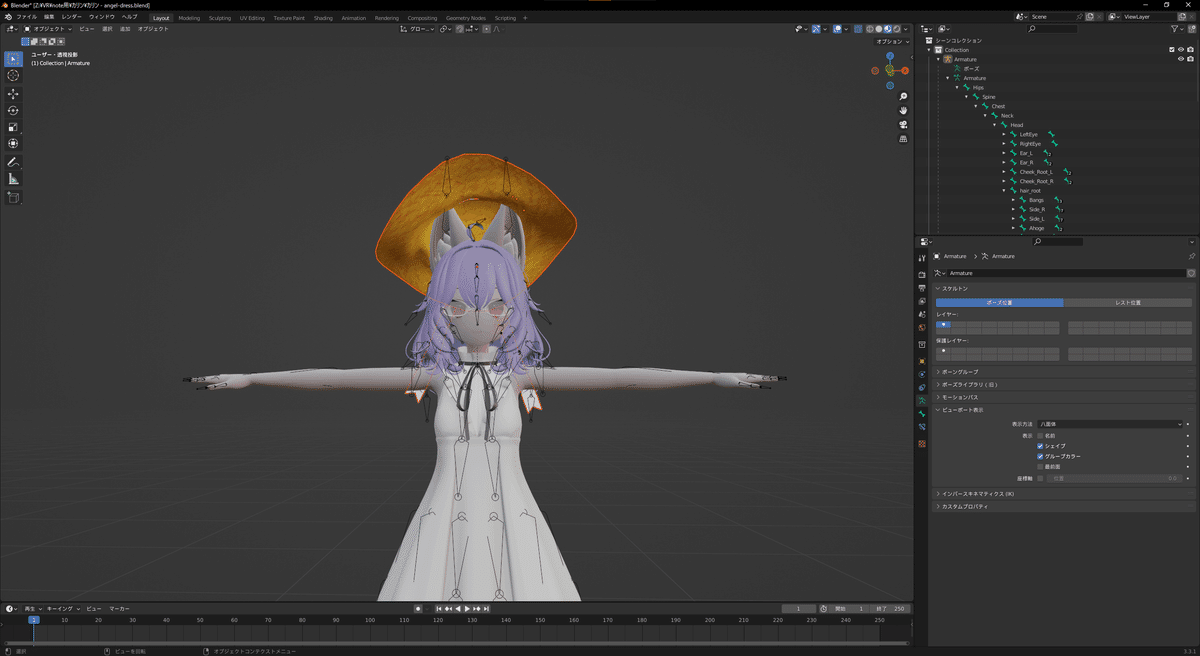The width and height of the screenshot is (1200, 656).
Task: Select the Scale tool
Action: tap(13, 127)
